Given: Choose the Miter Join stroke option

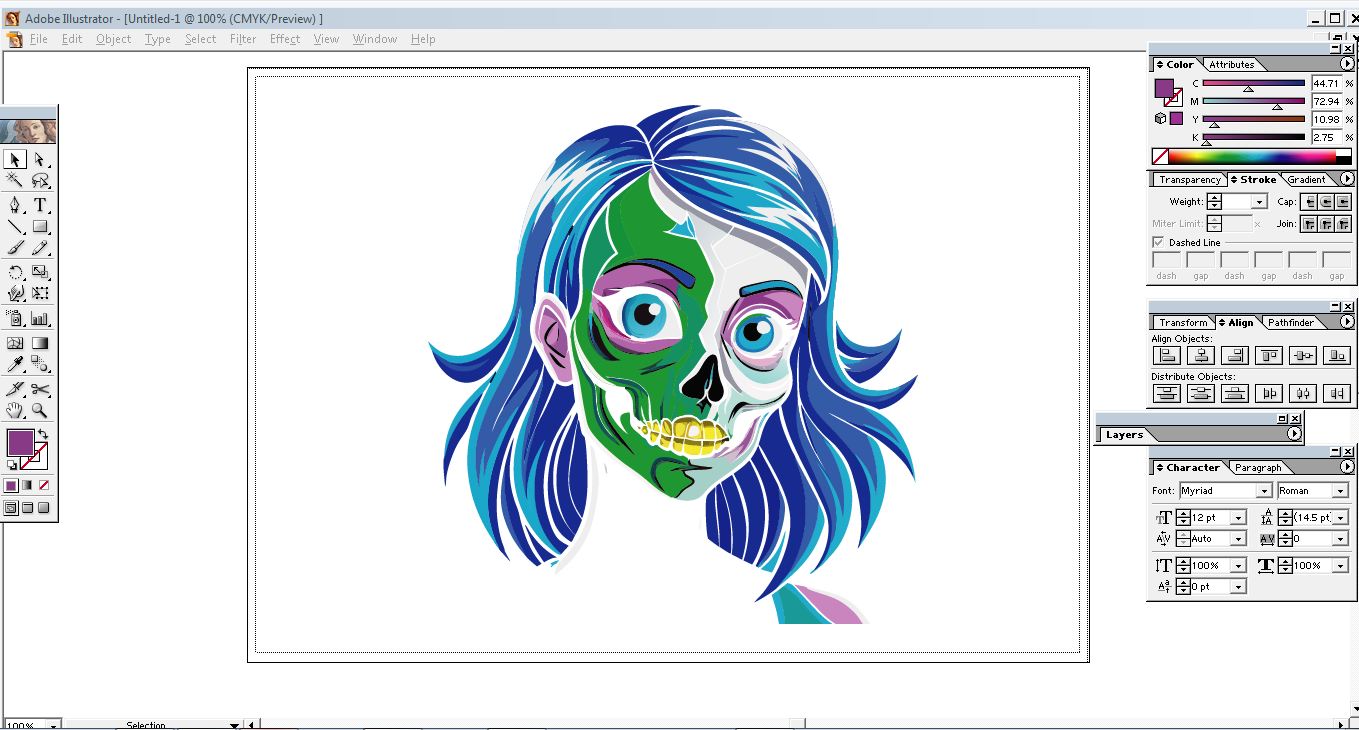Looking at the screenshot, I should coord(1309,224).
